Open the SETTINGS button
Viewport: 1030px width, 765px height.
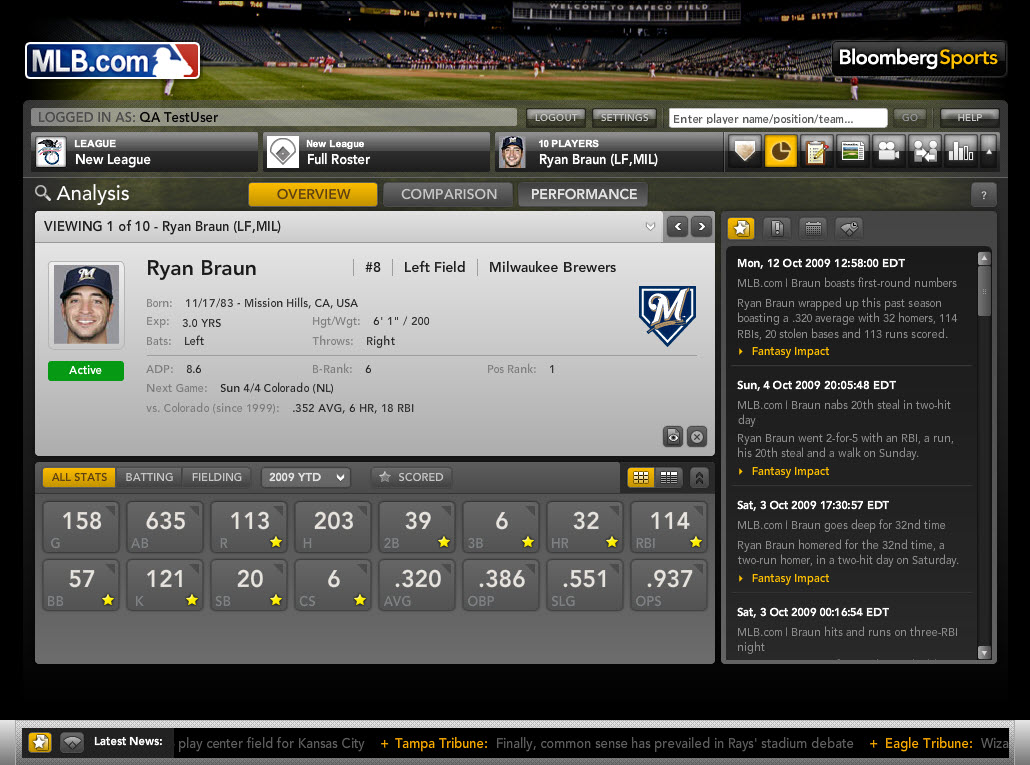[624, 118]
